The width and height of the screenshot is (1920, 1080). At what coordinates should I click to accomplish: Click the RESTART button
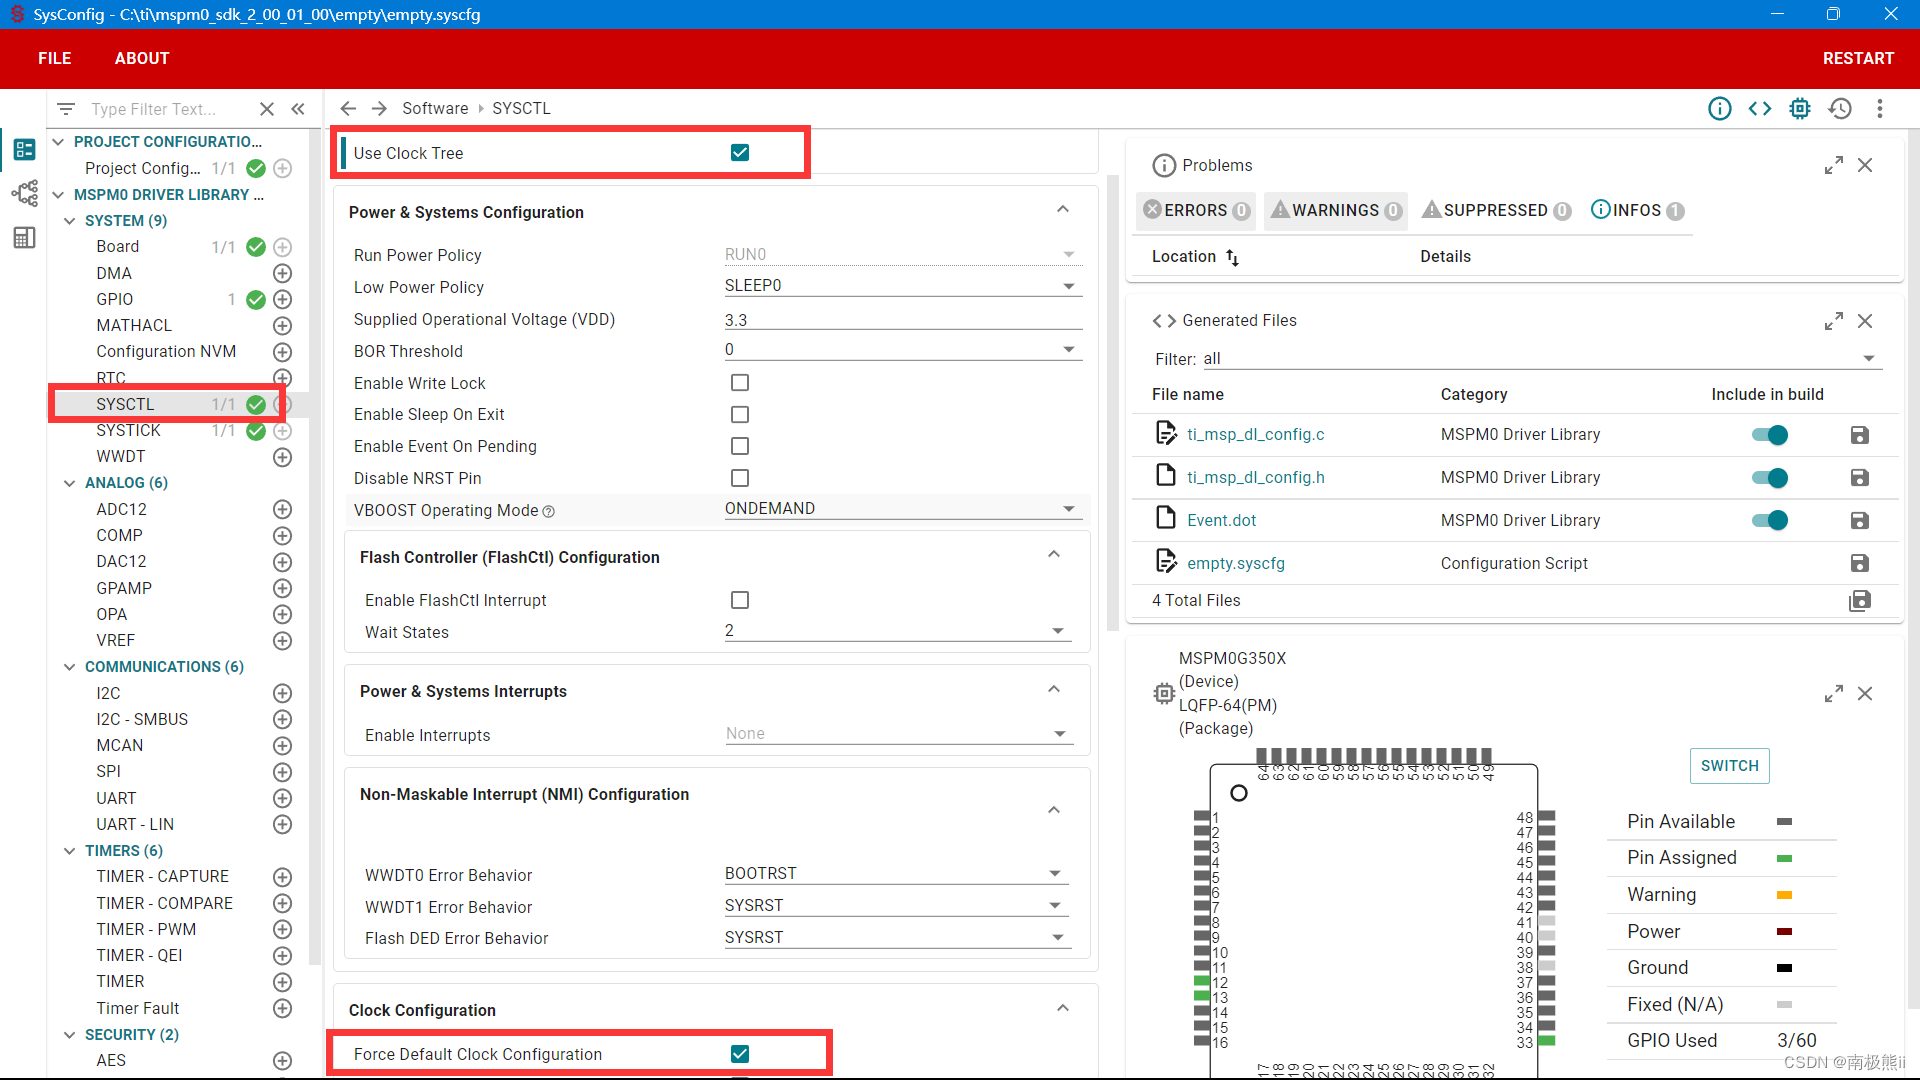(1858, 58)
